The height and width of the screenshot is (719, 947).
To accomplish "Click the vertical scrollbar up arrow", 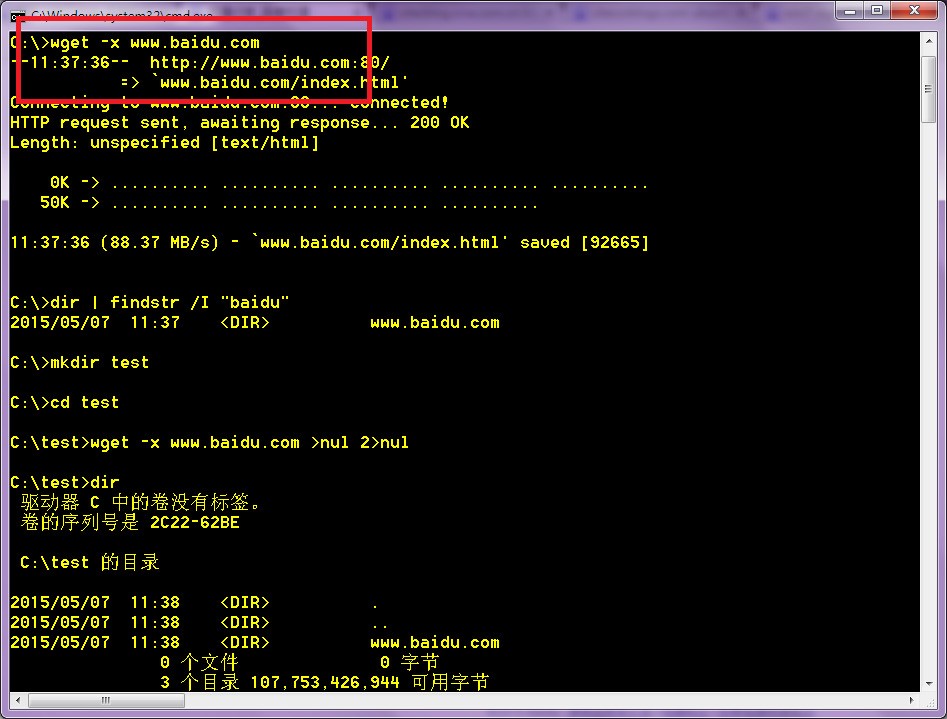I will [928, 41].
